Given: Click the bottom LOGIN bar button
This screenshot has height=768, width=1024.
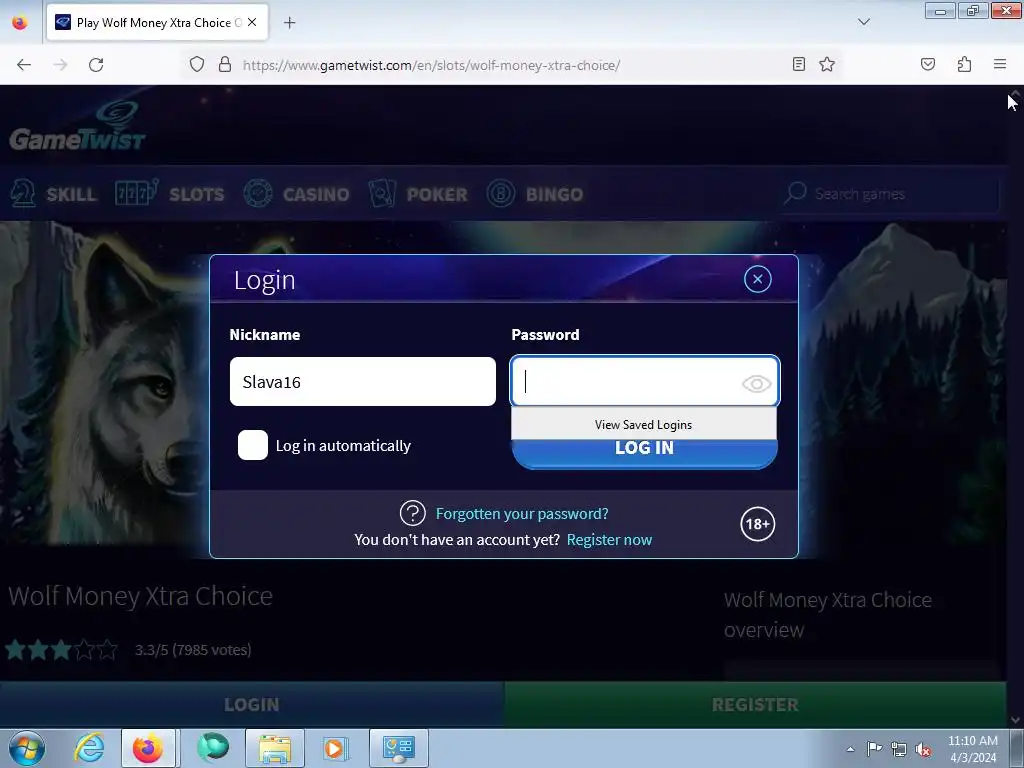Looking at the screenshot, I should (x=251, y=705).
